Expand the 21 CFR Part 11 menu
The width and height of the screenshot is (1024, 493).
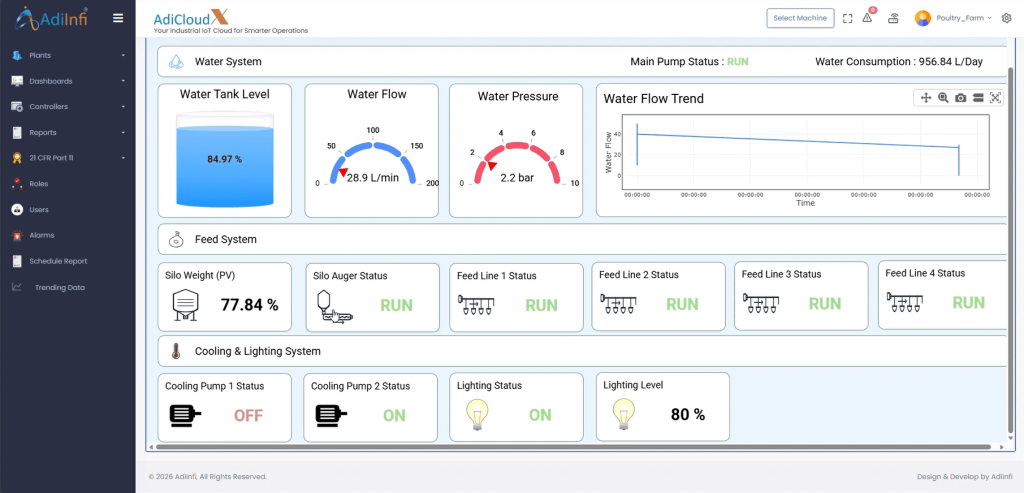point(68,158)
